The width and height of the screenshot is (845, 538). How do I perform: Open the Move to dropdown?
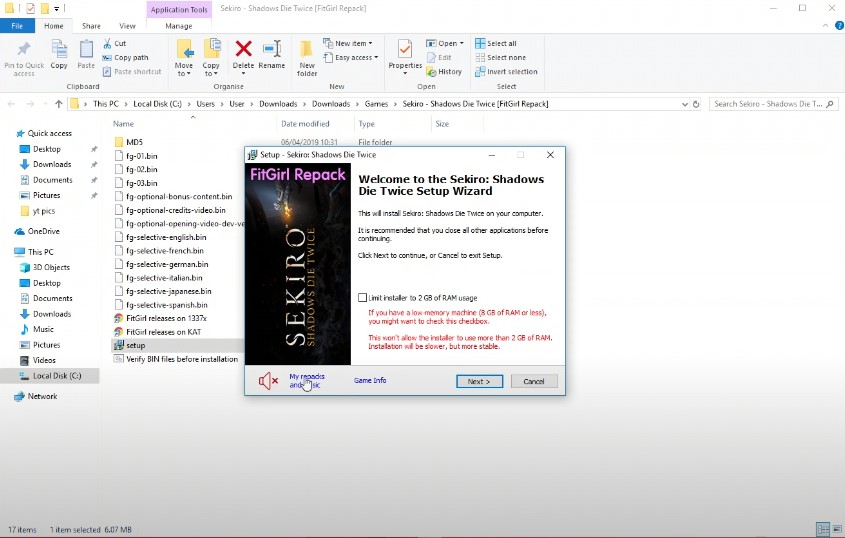(x=184, y=58)
